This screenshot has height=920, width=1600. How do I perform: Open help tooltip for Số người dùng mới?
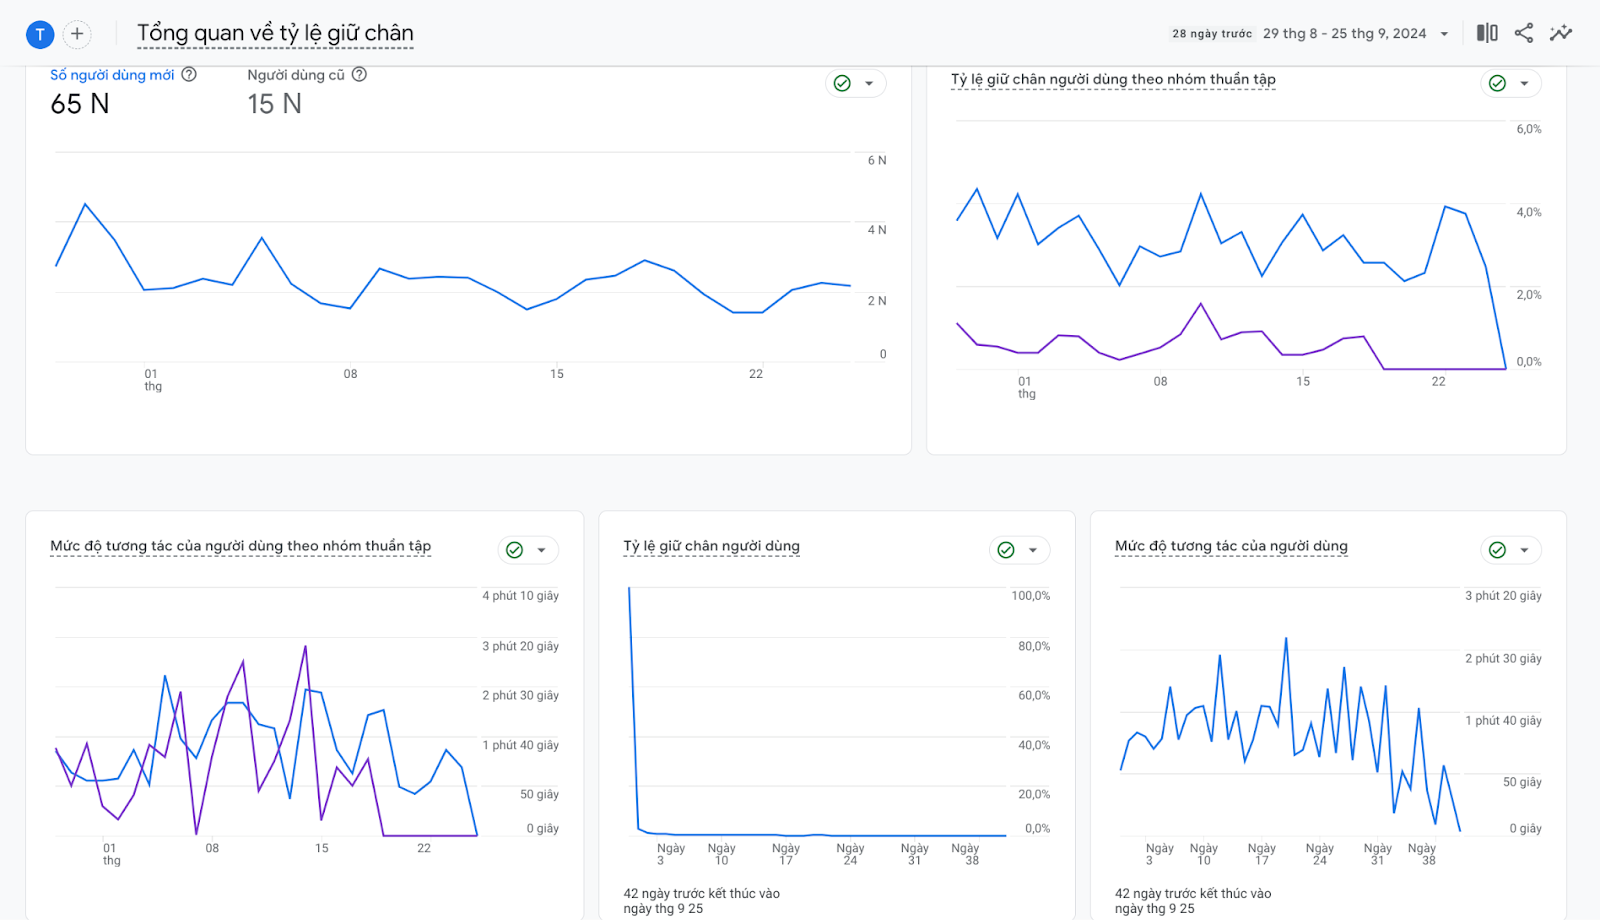189,74
